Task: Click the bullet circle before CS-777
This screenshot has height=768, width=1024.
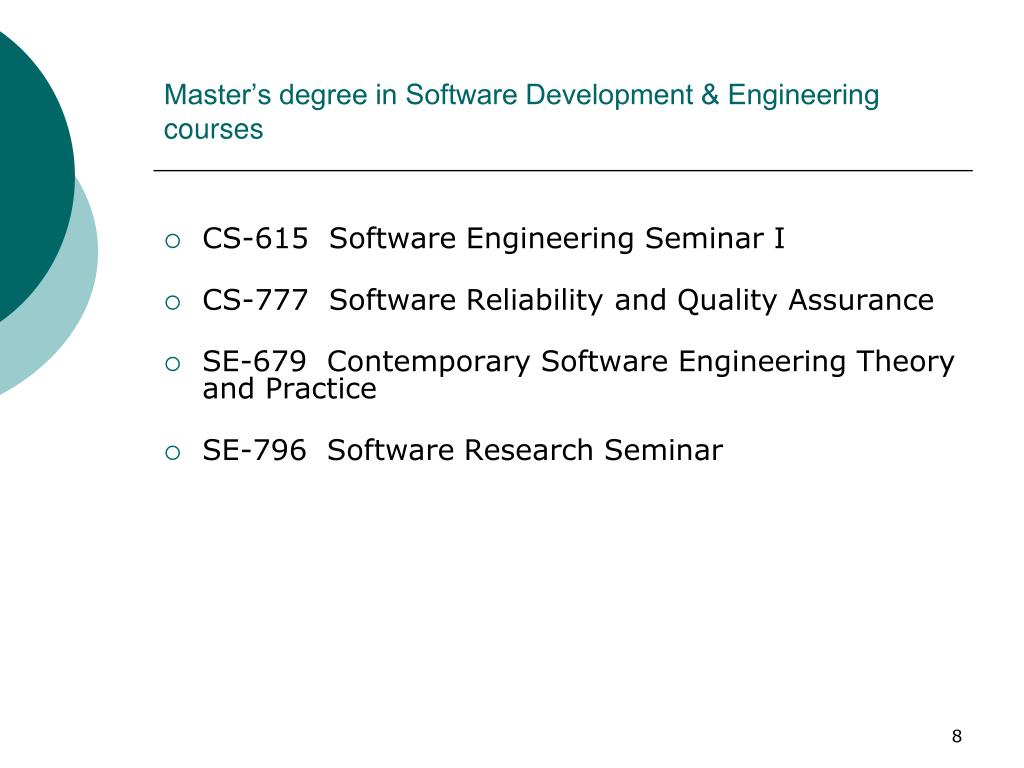Action: (172, 302)
